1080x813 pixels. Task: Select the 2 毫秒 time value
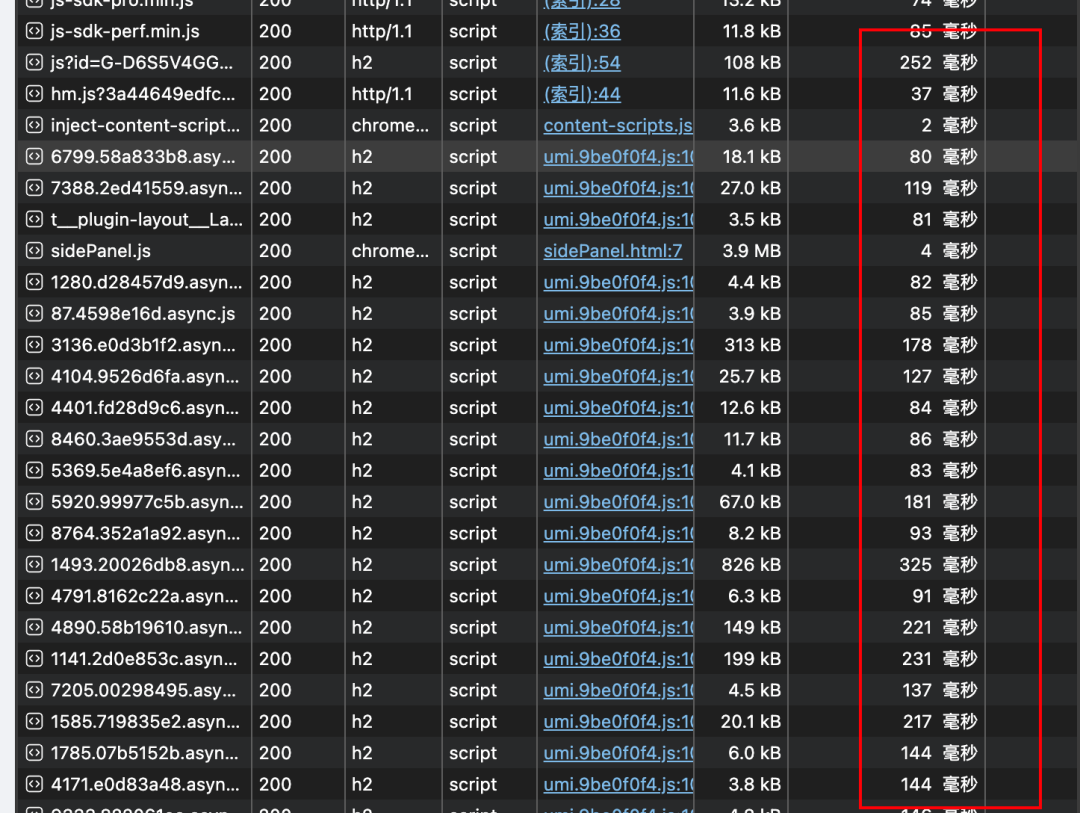tap(949, 125)
